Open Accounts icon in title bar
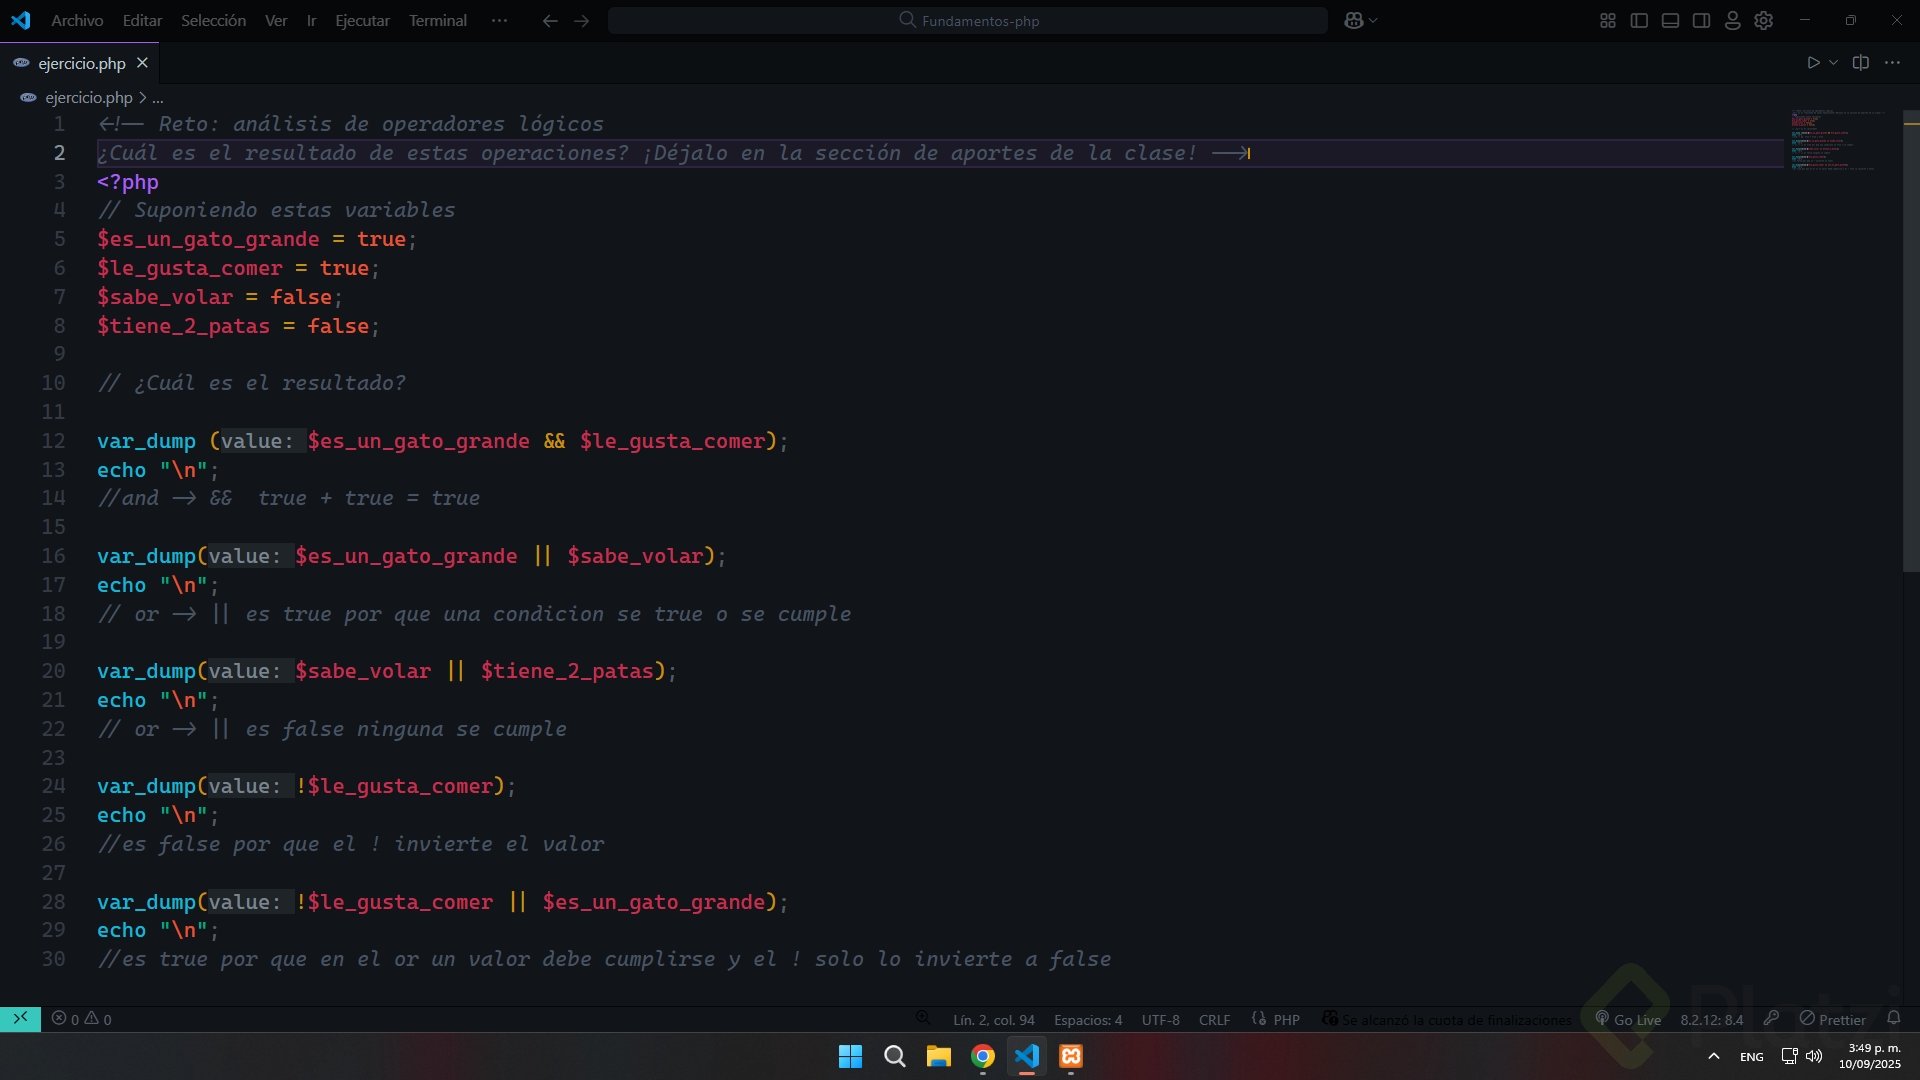The height and width of the screenshot is (1080, 1920). coord(1733,20)
